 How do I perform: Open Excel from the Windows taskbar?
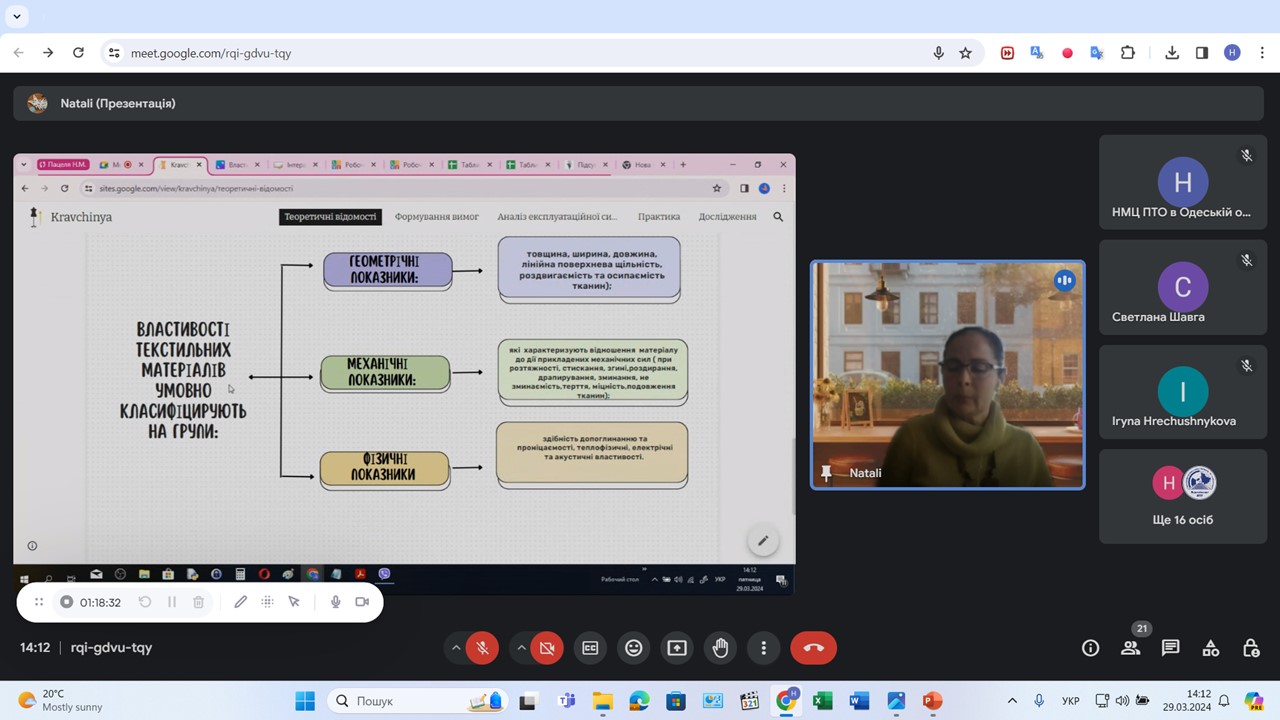coord(822,701)
